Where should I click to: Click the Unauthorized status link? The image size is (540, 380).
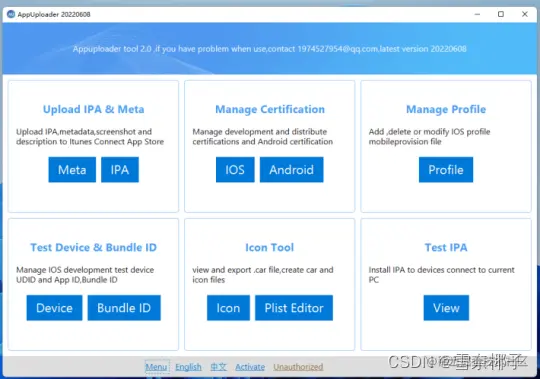pos(298,367)
